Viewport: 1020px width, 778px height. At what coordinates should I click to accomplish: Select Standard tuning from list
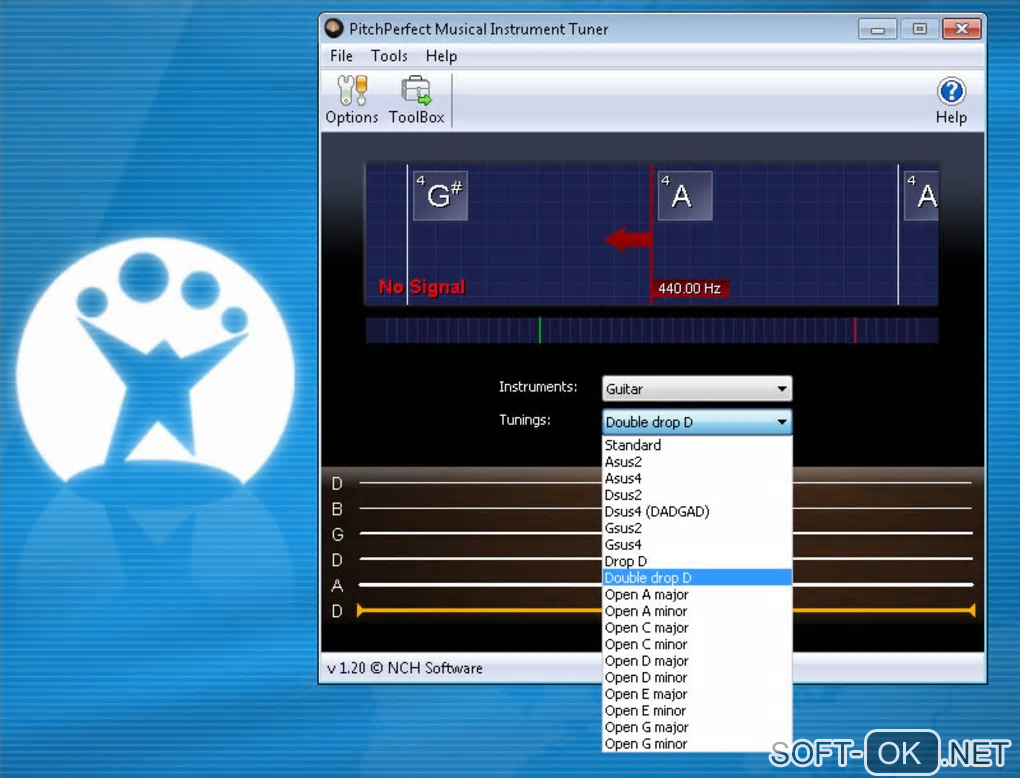(x=697, y=445)
